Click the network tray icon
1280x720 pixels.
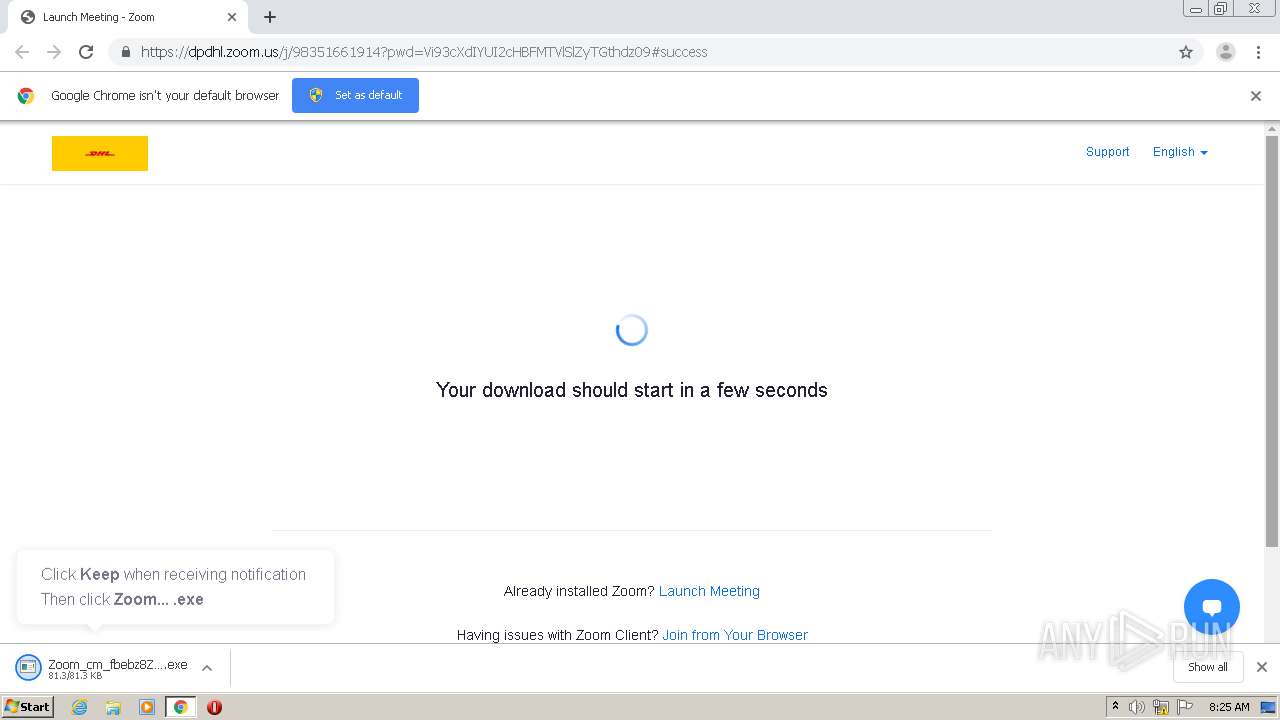coord(1161,707)
